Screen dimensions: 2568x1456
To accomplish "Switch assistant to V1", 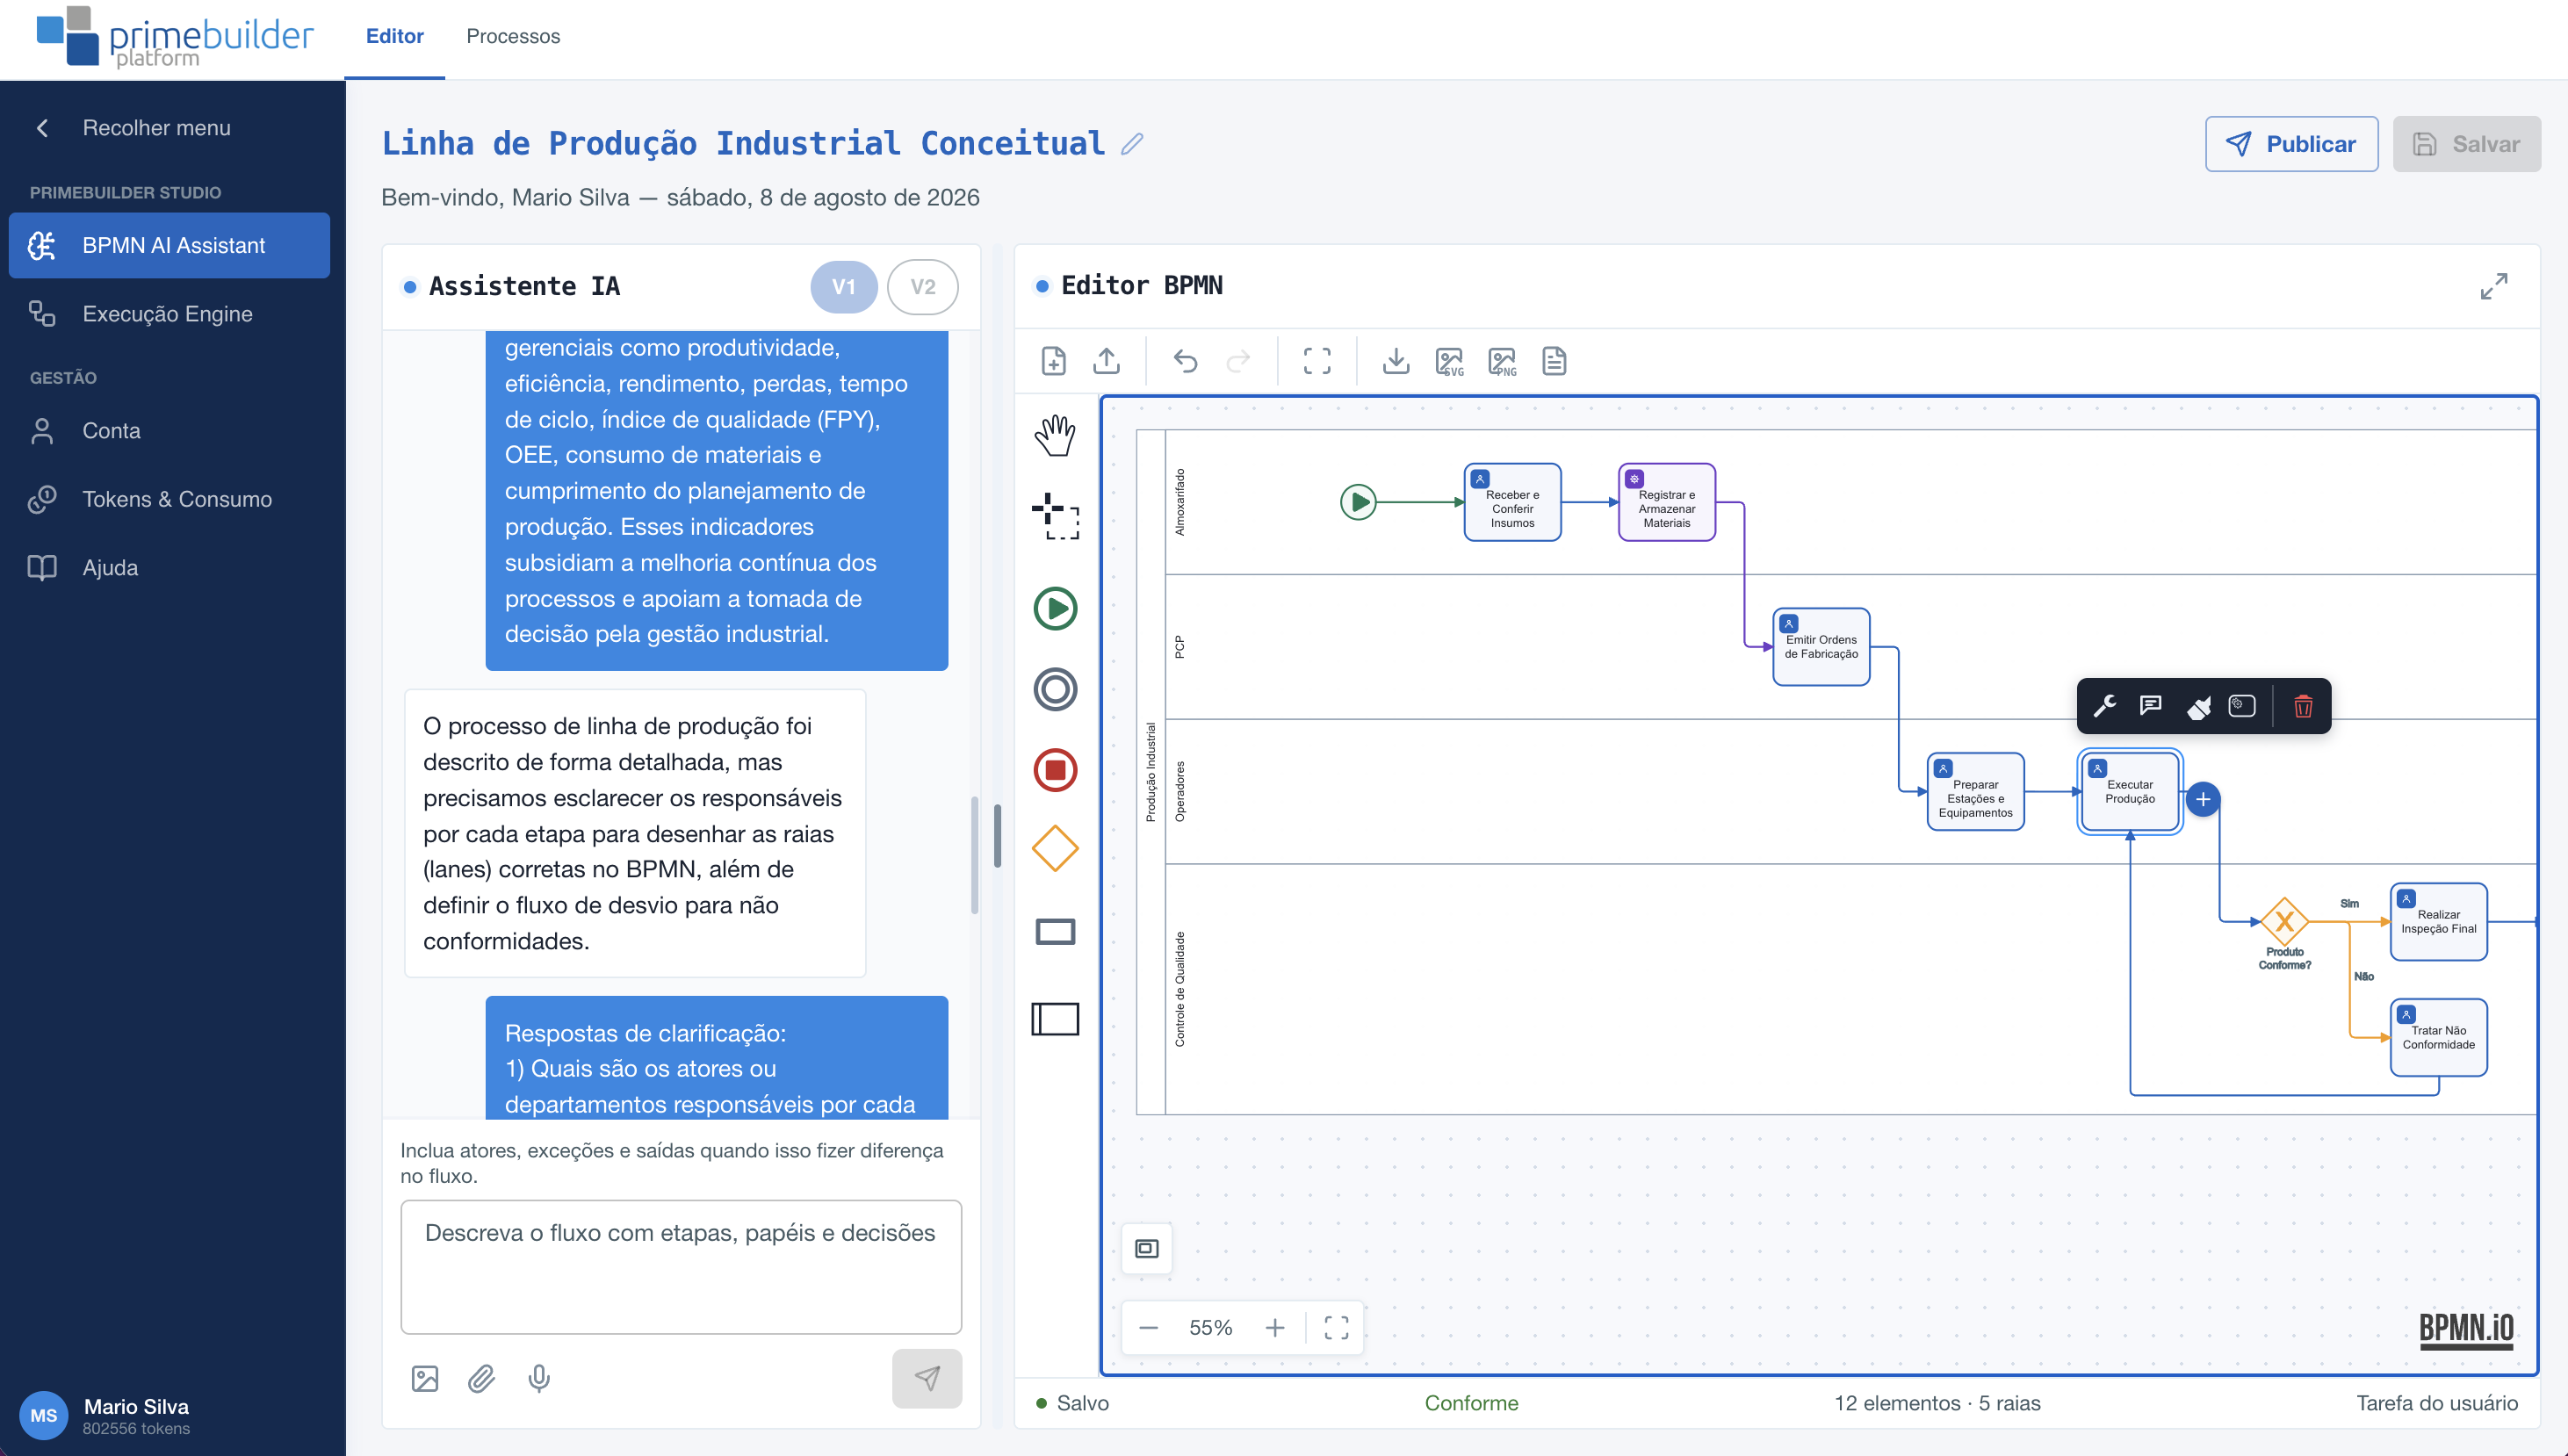I will 843,287.
